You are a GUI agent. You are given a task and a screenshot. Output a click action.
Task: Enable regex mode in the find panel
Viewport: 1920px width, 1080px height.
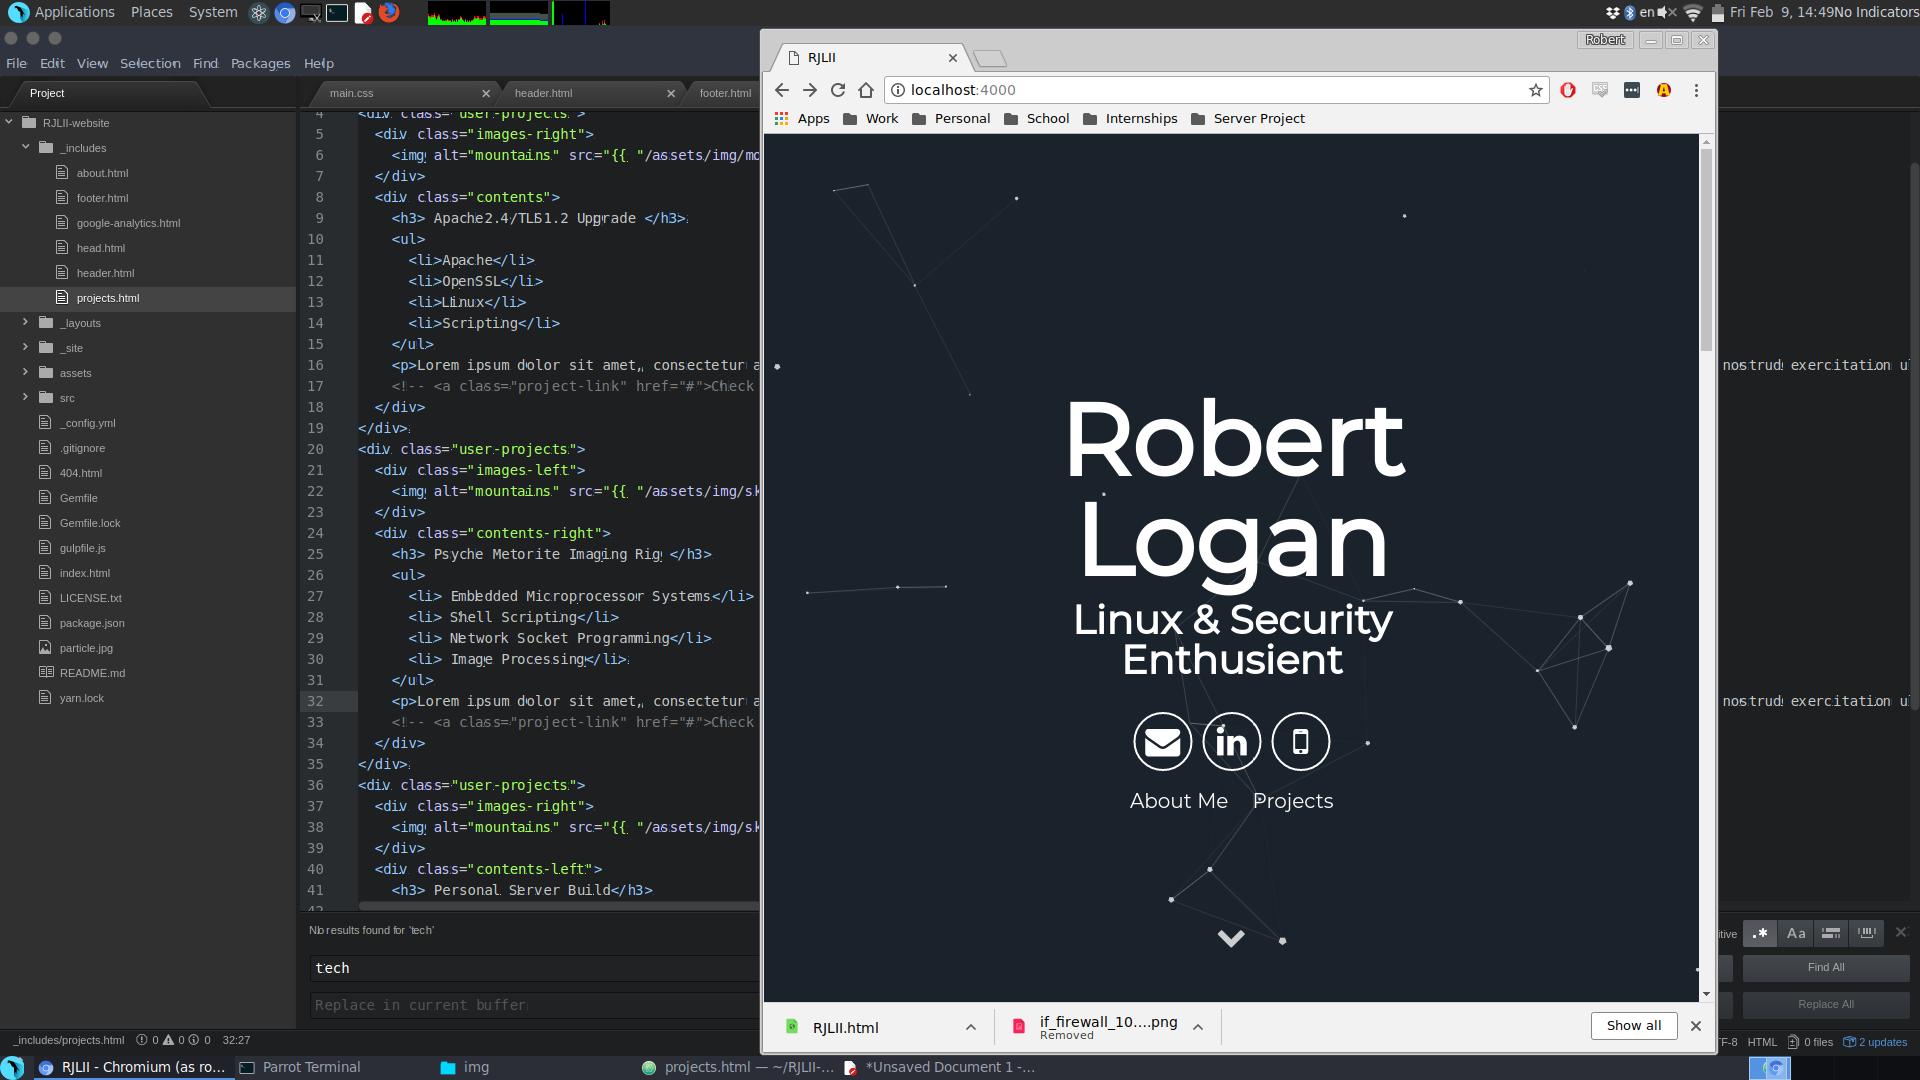tap(1759, 933)
